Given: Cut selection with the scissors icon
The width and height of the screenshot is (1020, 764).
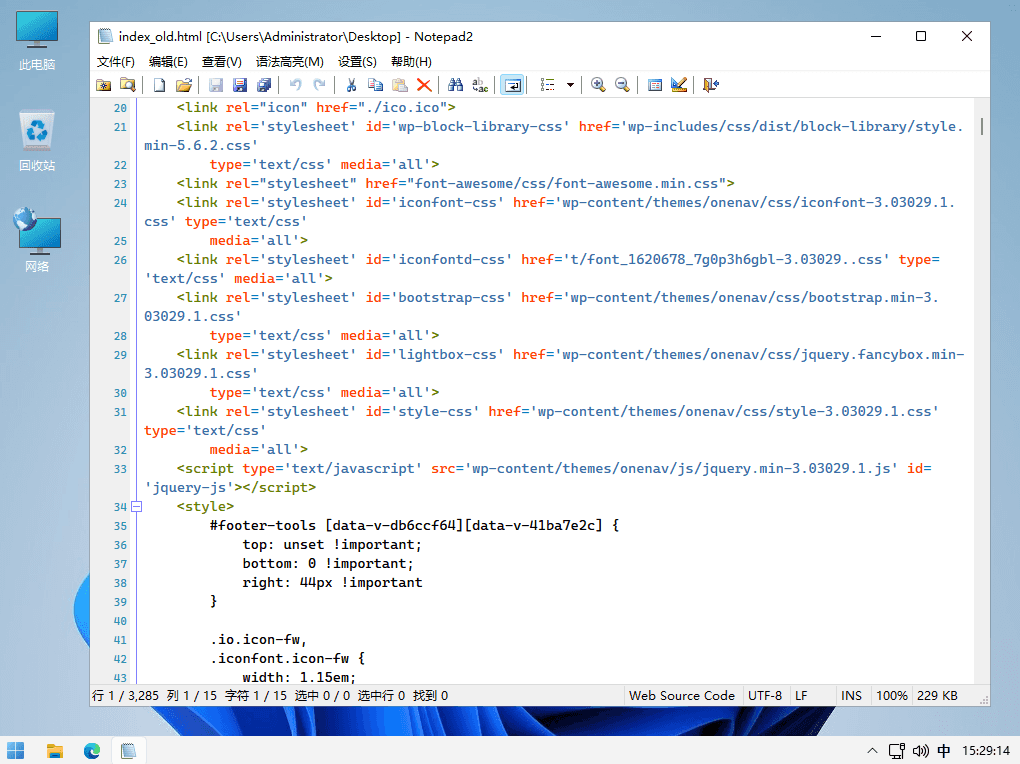Looking at the screenshot, I should pos(351,85).
